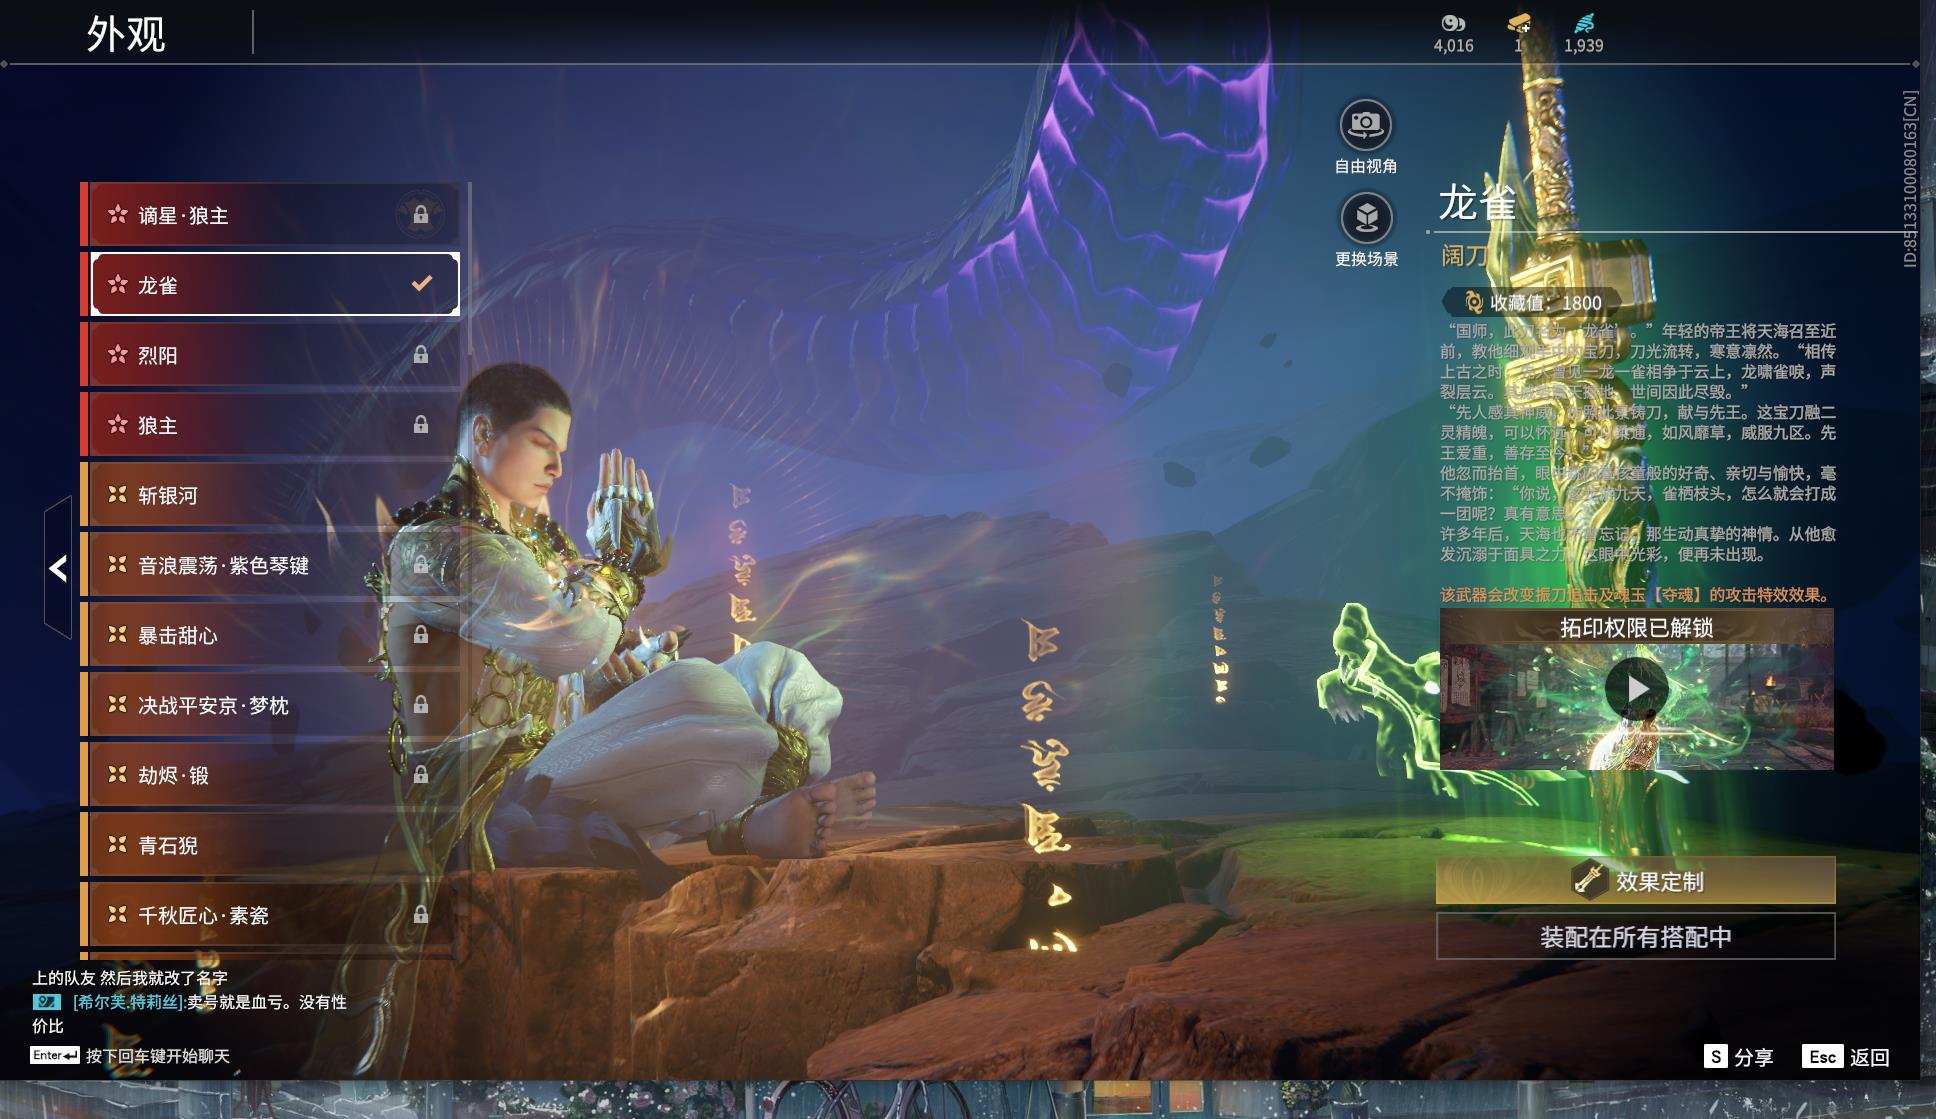The width and height of the screenshot is (1936, 1119).
Task: Click the 更换场景 change scene icon
Action: pyautogui.click(x=1365, y=218)
